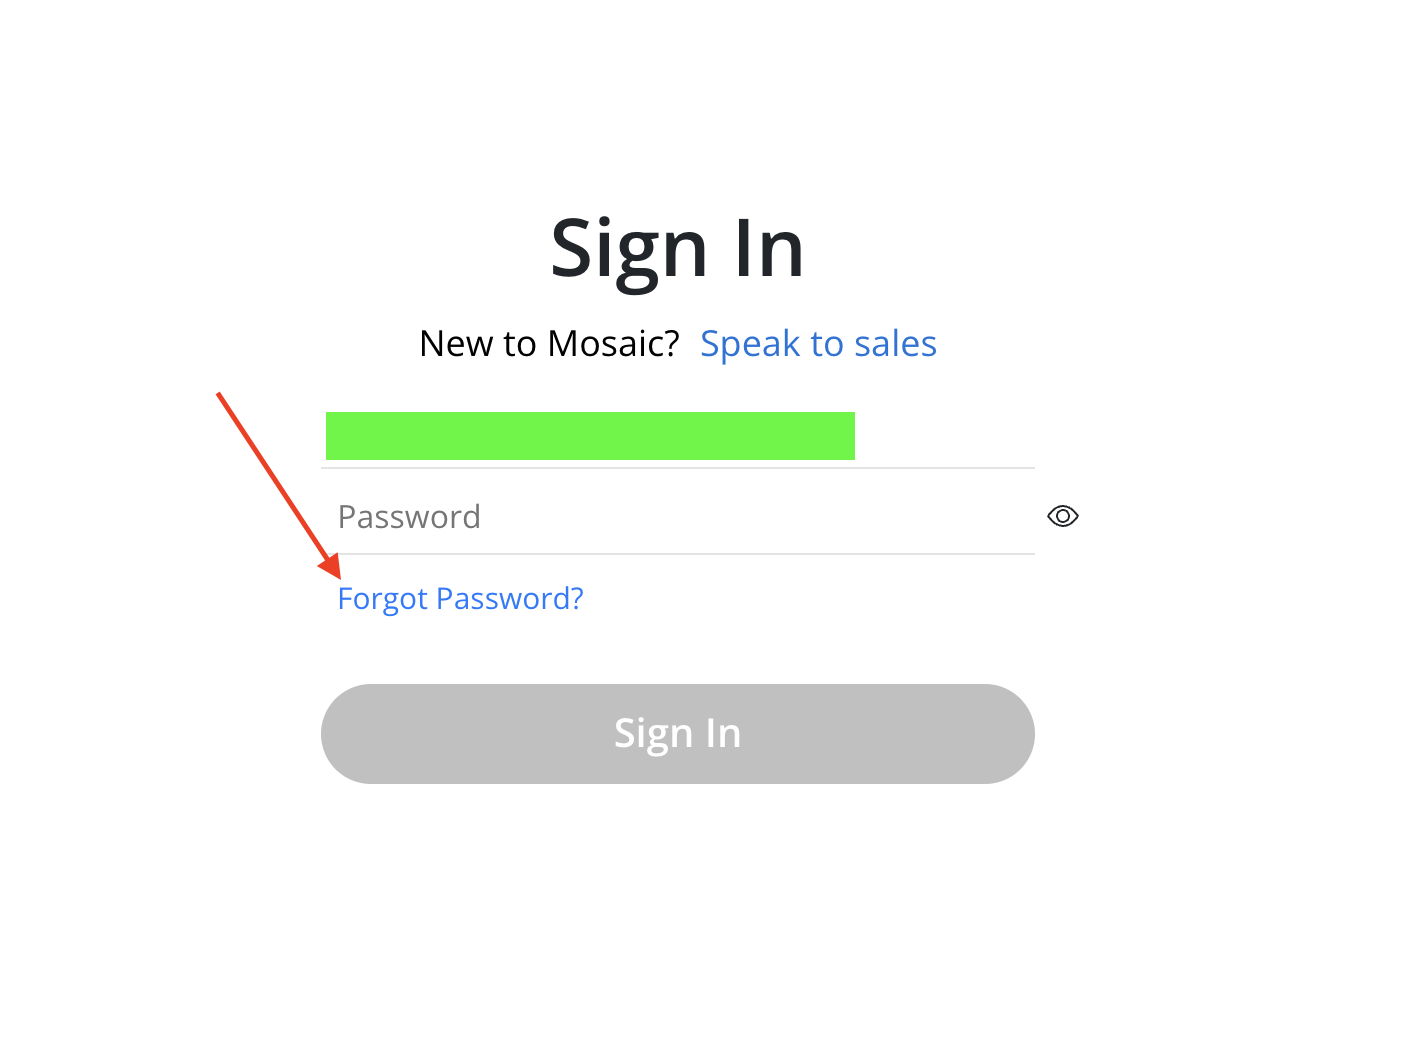Click the Password input field
This screenshot has width=1414, height=1042.
click(678, 516)
